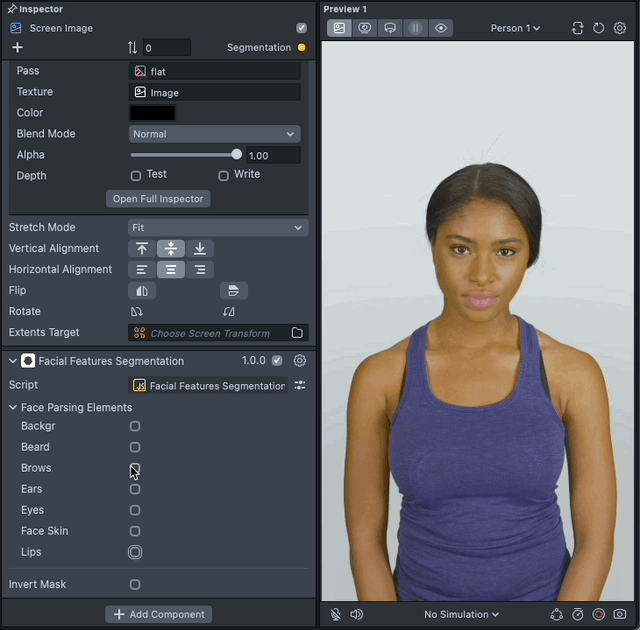
Task: Check the Invert Mask option
Action: point(135,584)
